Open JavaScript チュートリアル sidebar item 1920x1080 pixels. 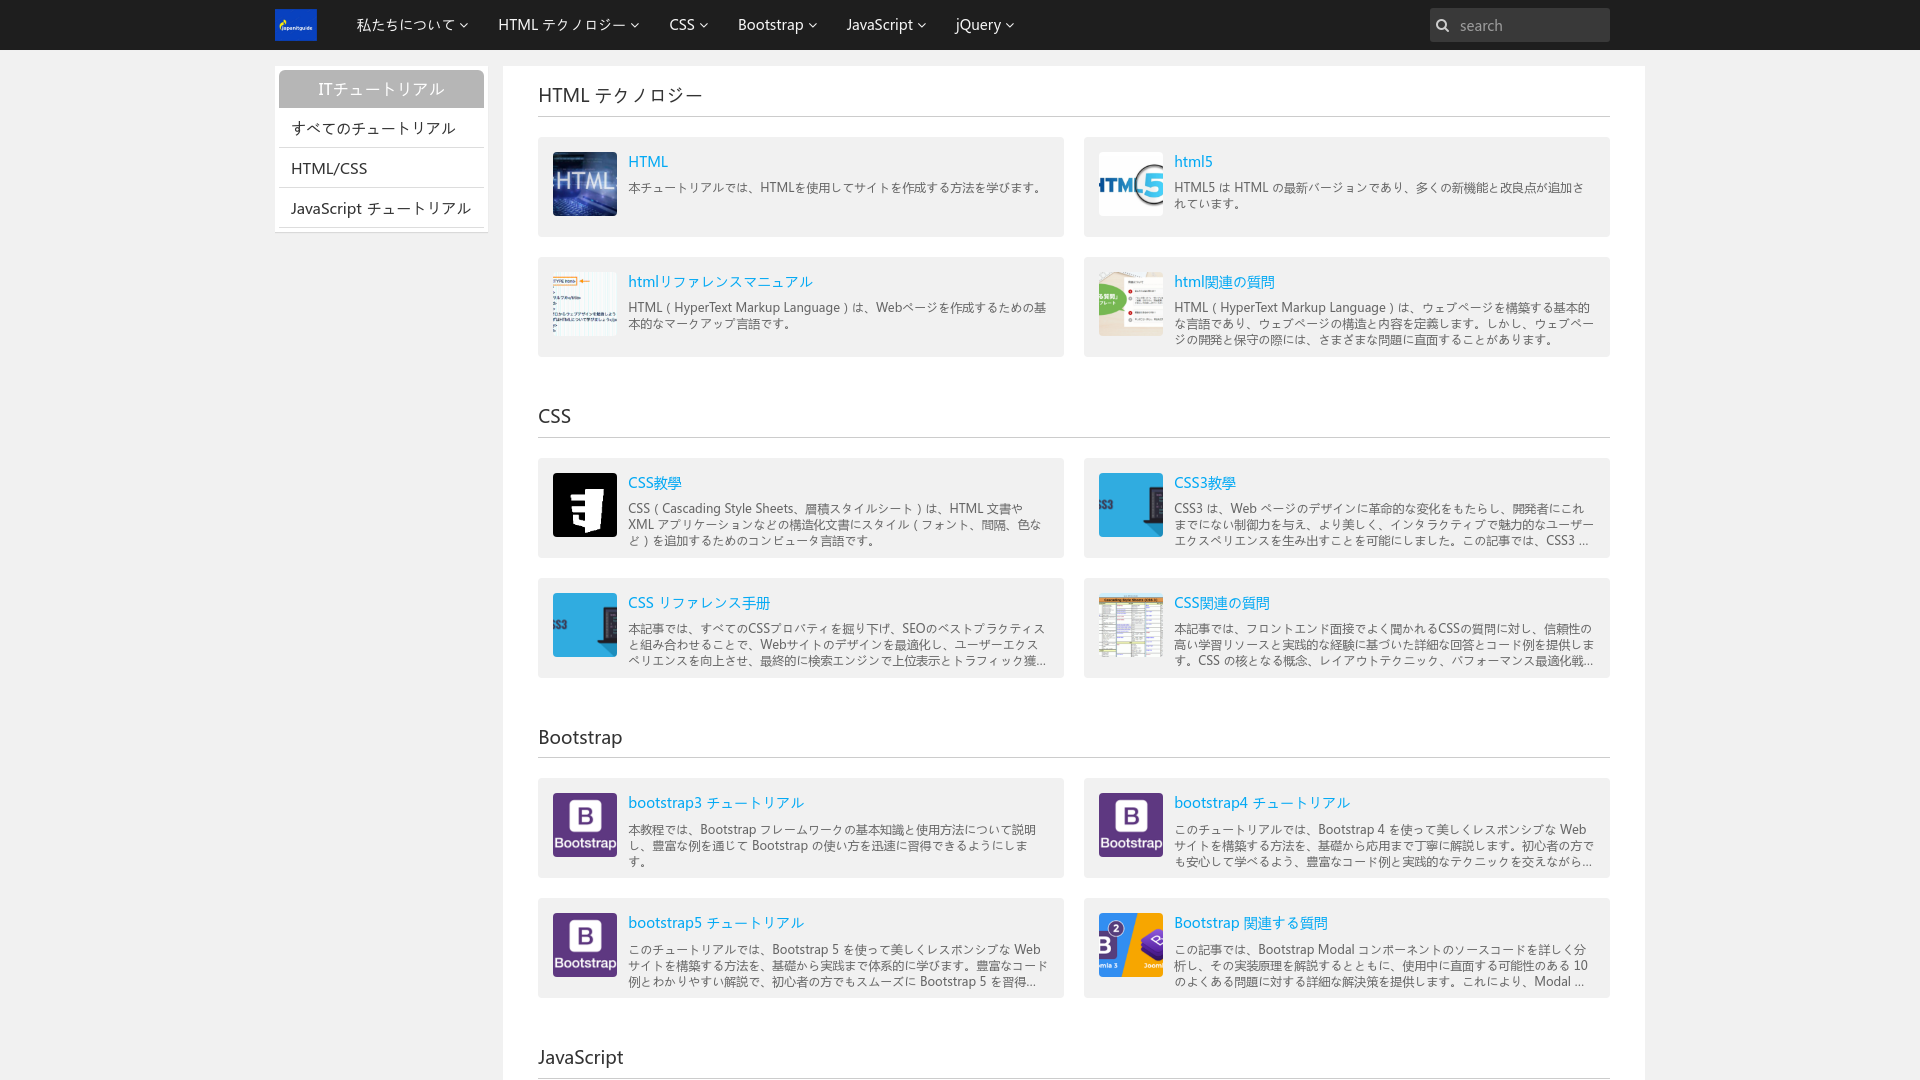coord(381,208)
